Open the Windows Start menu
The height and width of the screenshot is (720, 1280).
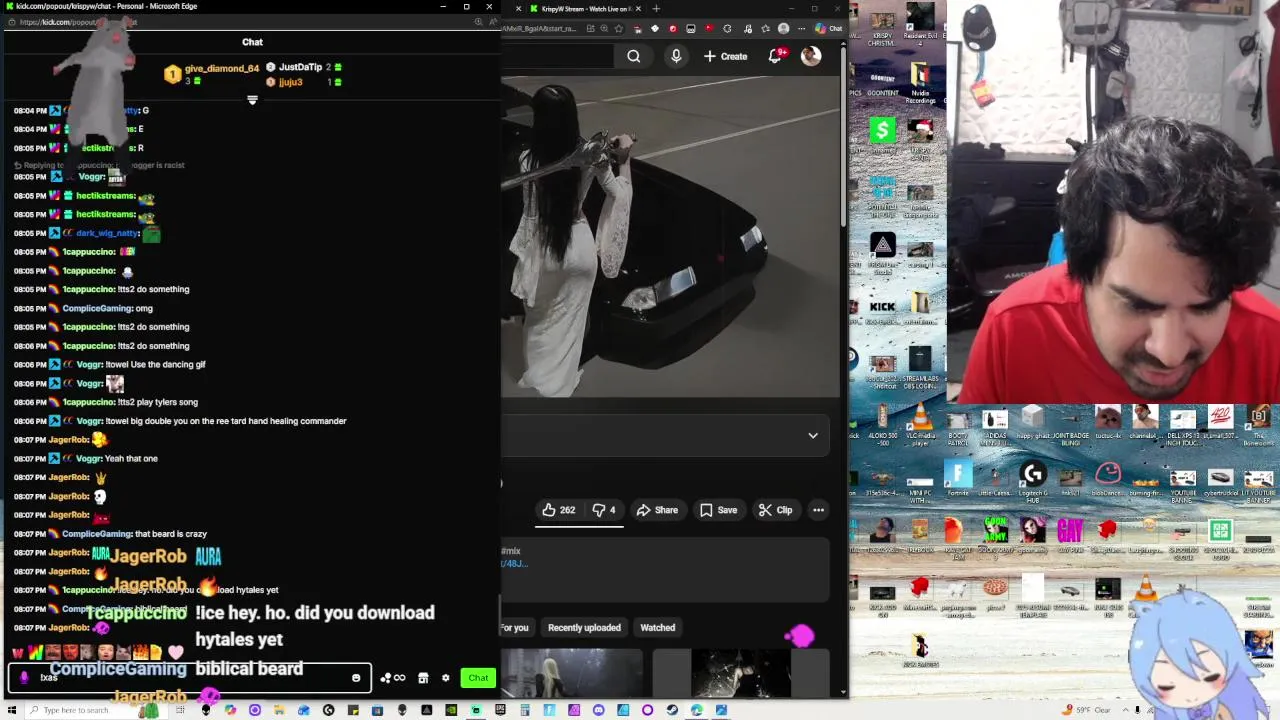point(14,710)
